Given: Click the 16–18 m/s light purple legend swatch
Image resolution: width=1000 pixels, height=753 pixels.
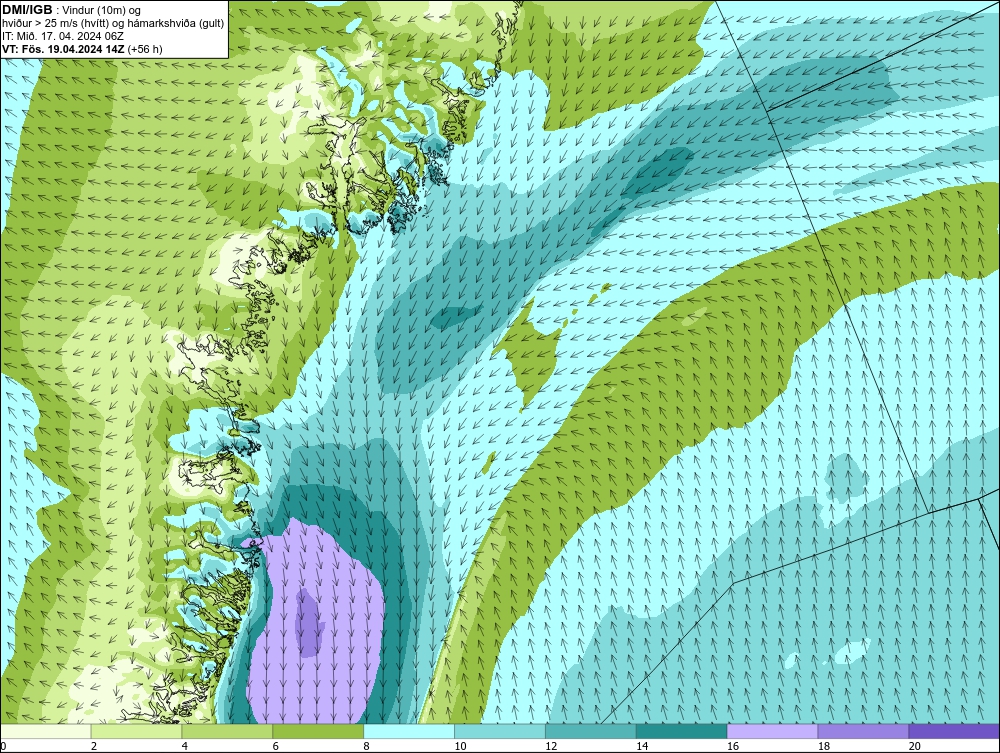Looking at the screenshot, I should (x=772, y=731).
